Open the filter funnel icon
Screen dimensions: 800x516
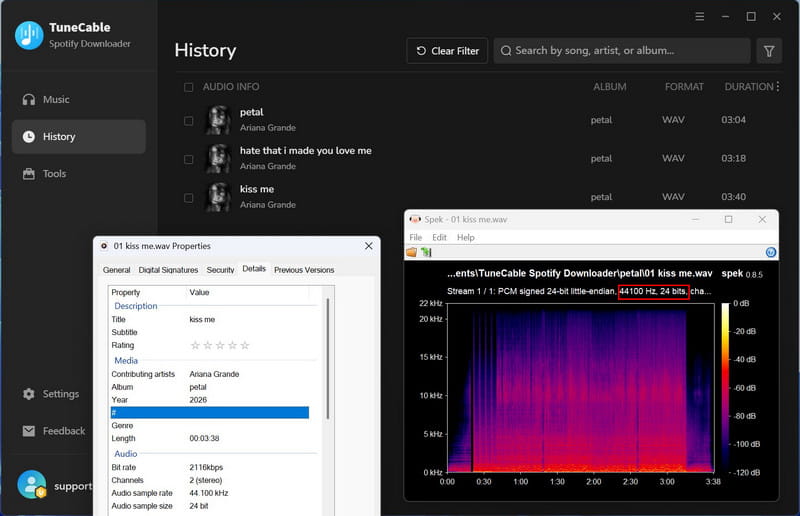[769, 51]
